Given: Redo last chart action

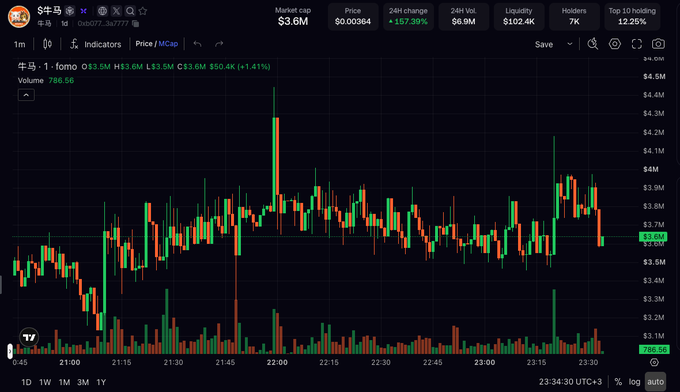Looking at the screenshot, I should [219, 44].
